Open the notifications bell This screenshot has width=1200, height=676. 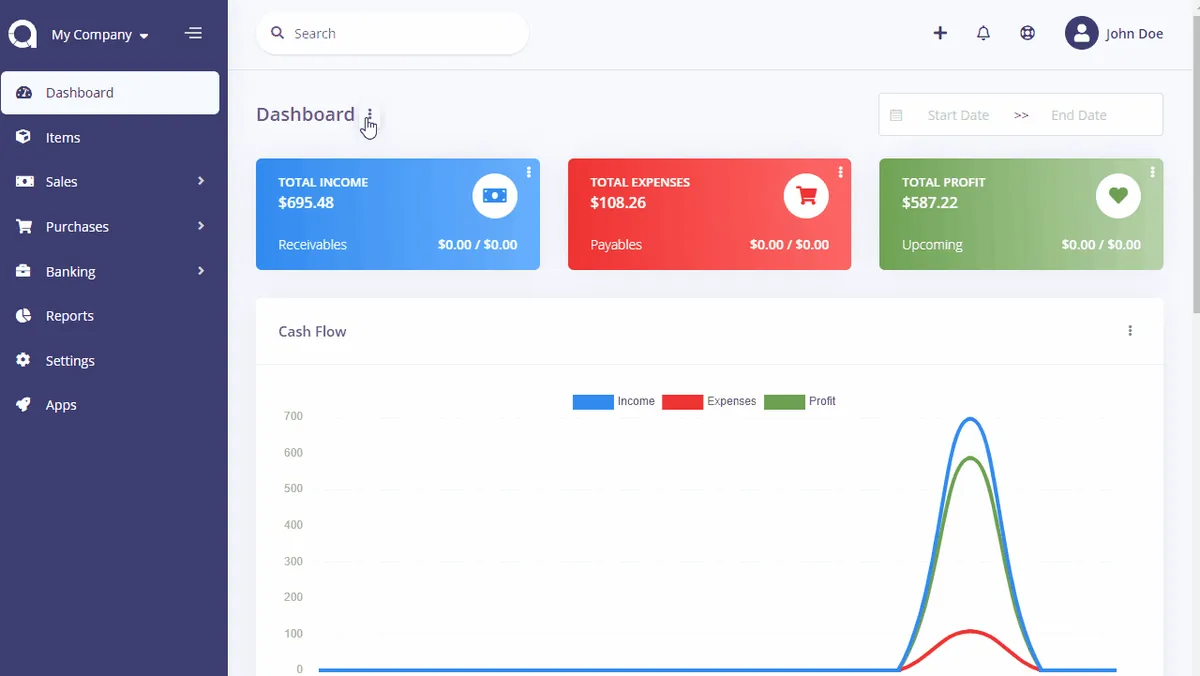pos(983,33)
